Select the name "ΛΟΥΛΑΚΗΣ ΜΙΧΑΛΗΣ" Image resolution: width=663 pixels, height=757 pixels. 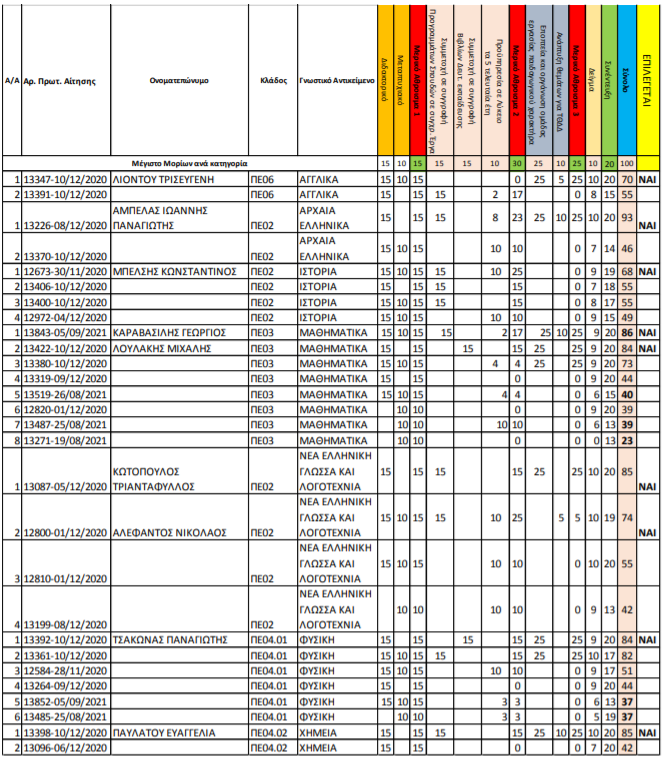point(162,348)
